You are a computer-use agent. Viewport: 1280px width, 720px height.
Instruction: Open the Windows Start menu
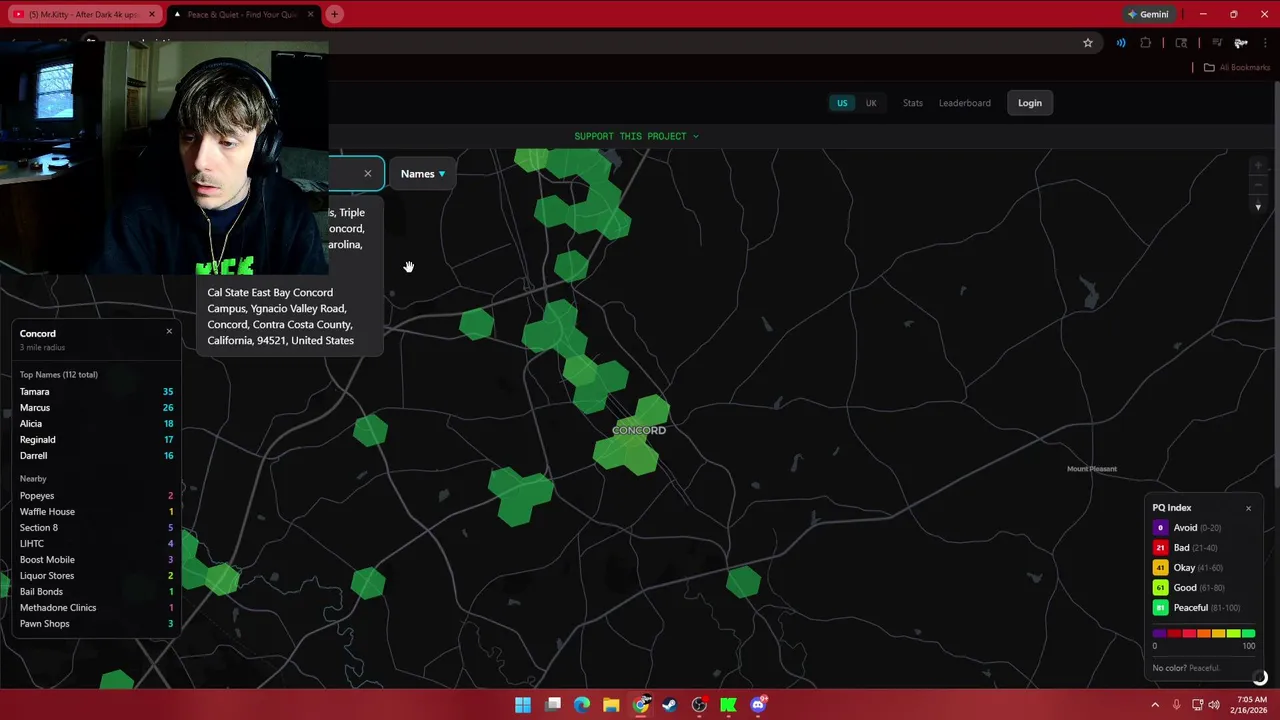pos(523,705)
